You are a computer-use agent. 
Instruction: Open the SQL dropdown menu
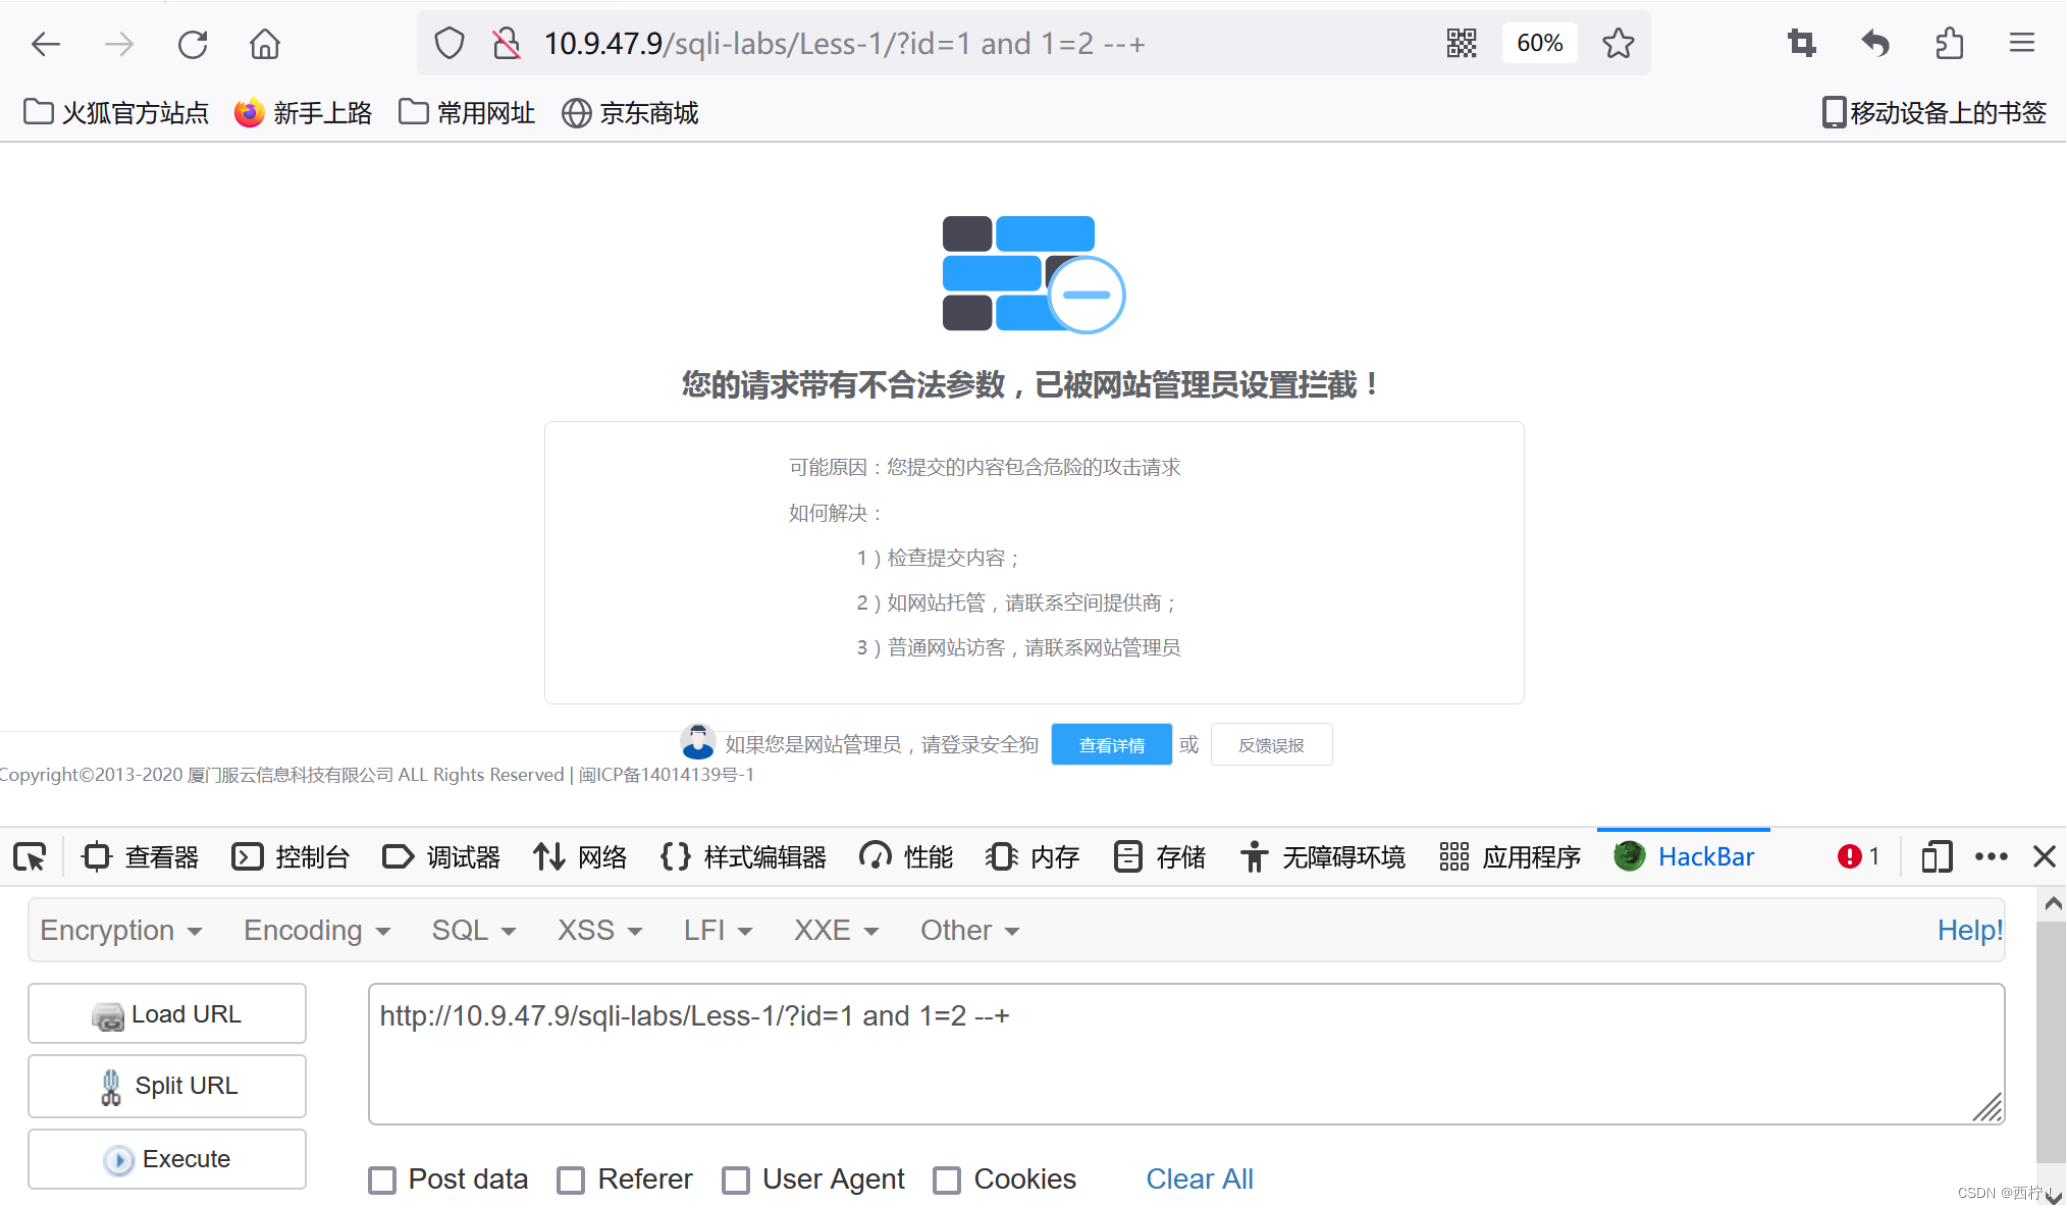click(x=473, y=930)
